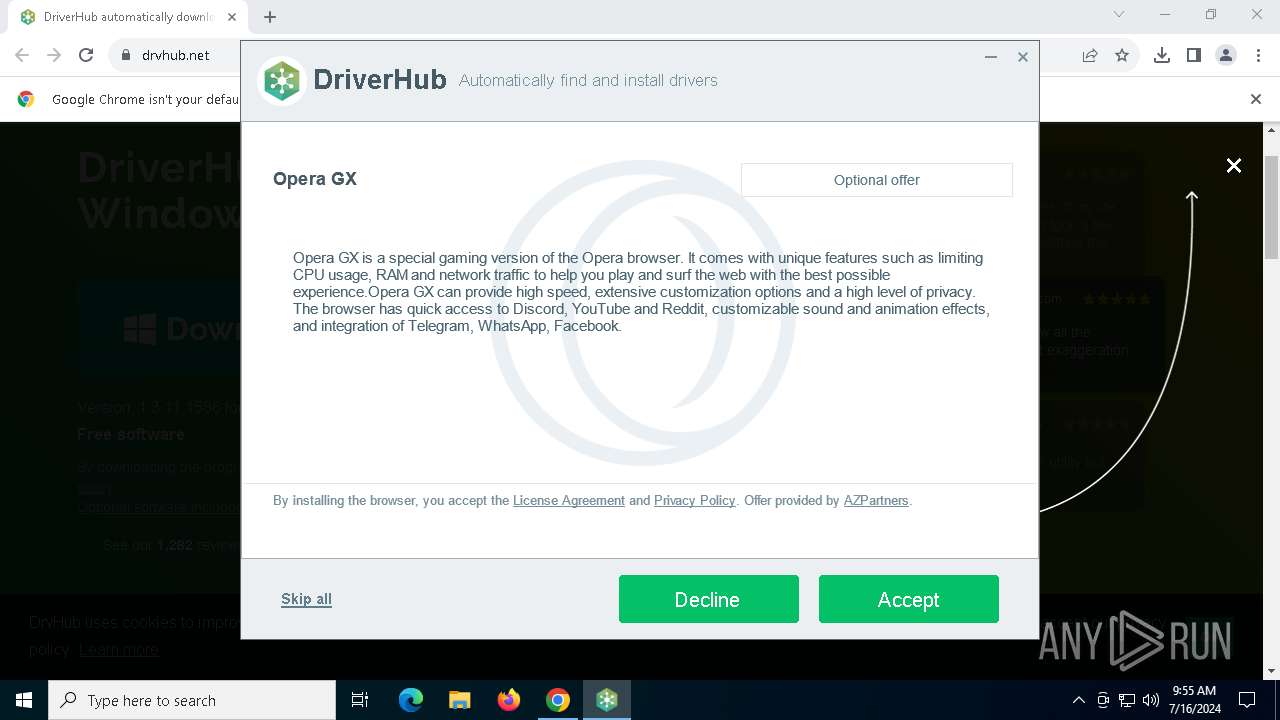Switch to DriverHub taskbar icon
Viewport: 1280px width, 720px height.
607,700
